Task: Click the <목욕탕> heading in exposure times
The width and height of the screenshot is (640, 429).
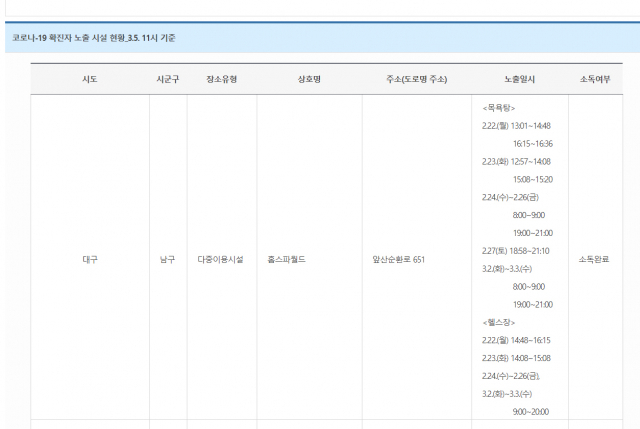Action: 499,108
